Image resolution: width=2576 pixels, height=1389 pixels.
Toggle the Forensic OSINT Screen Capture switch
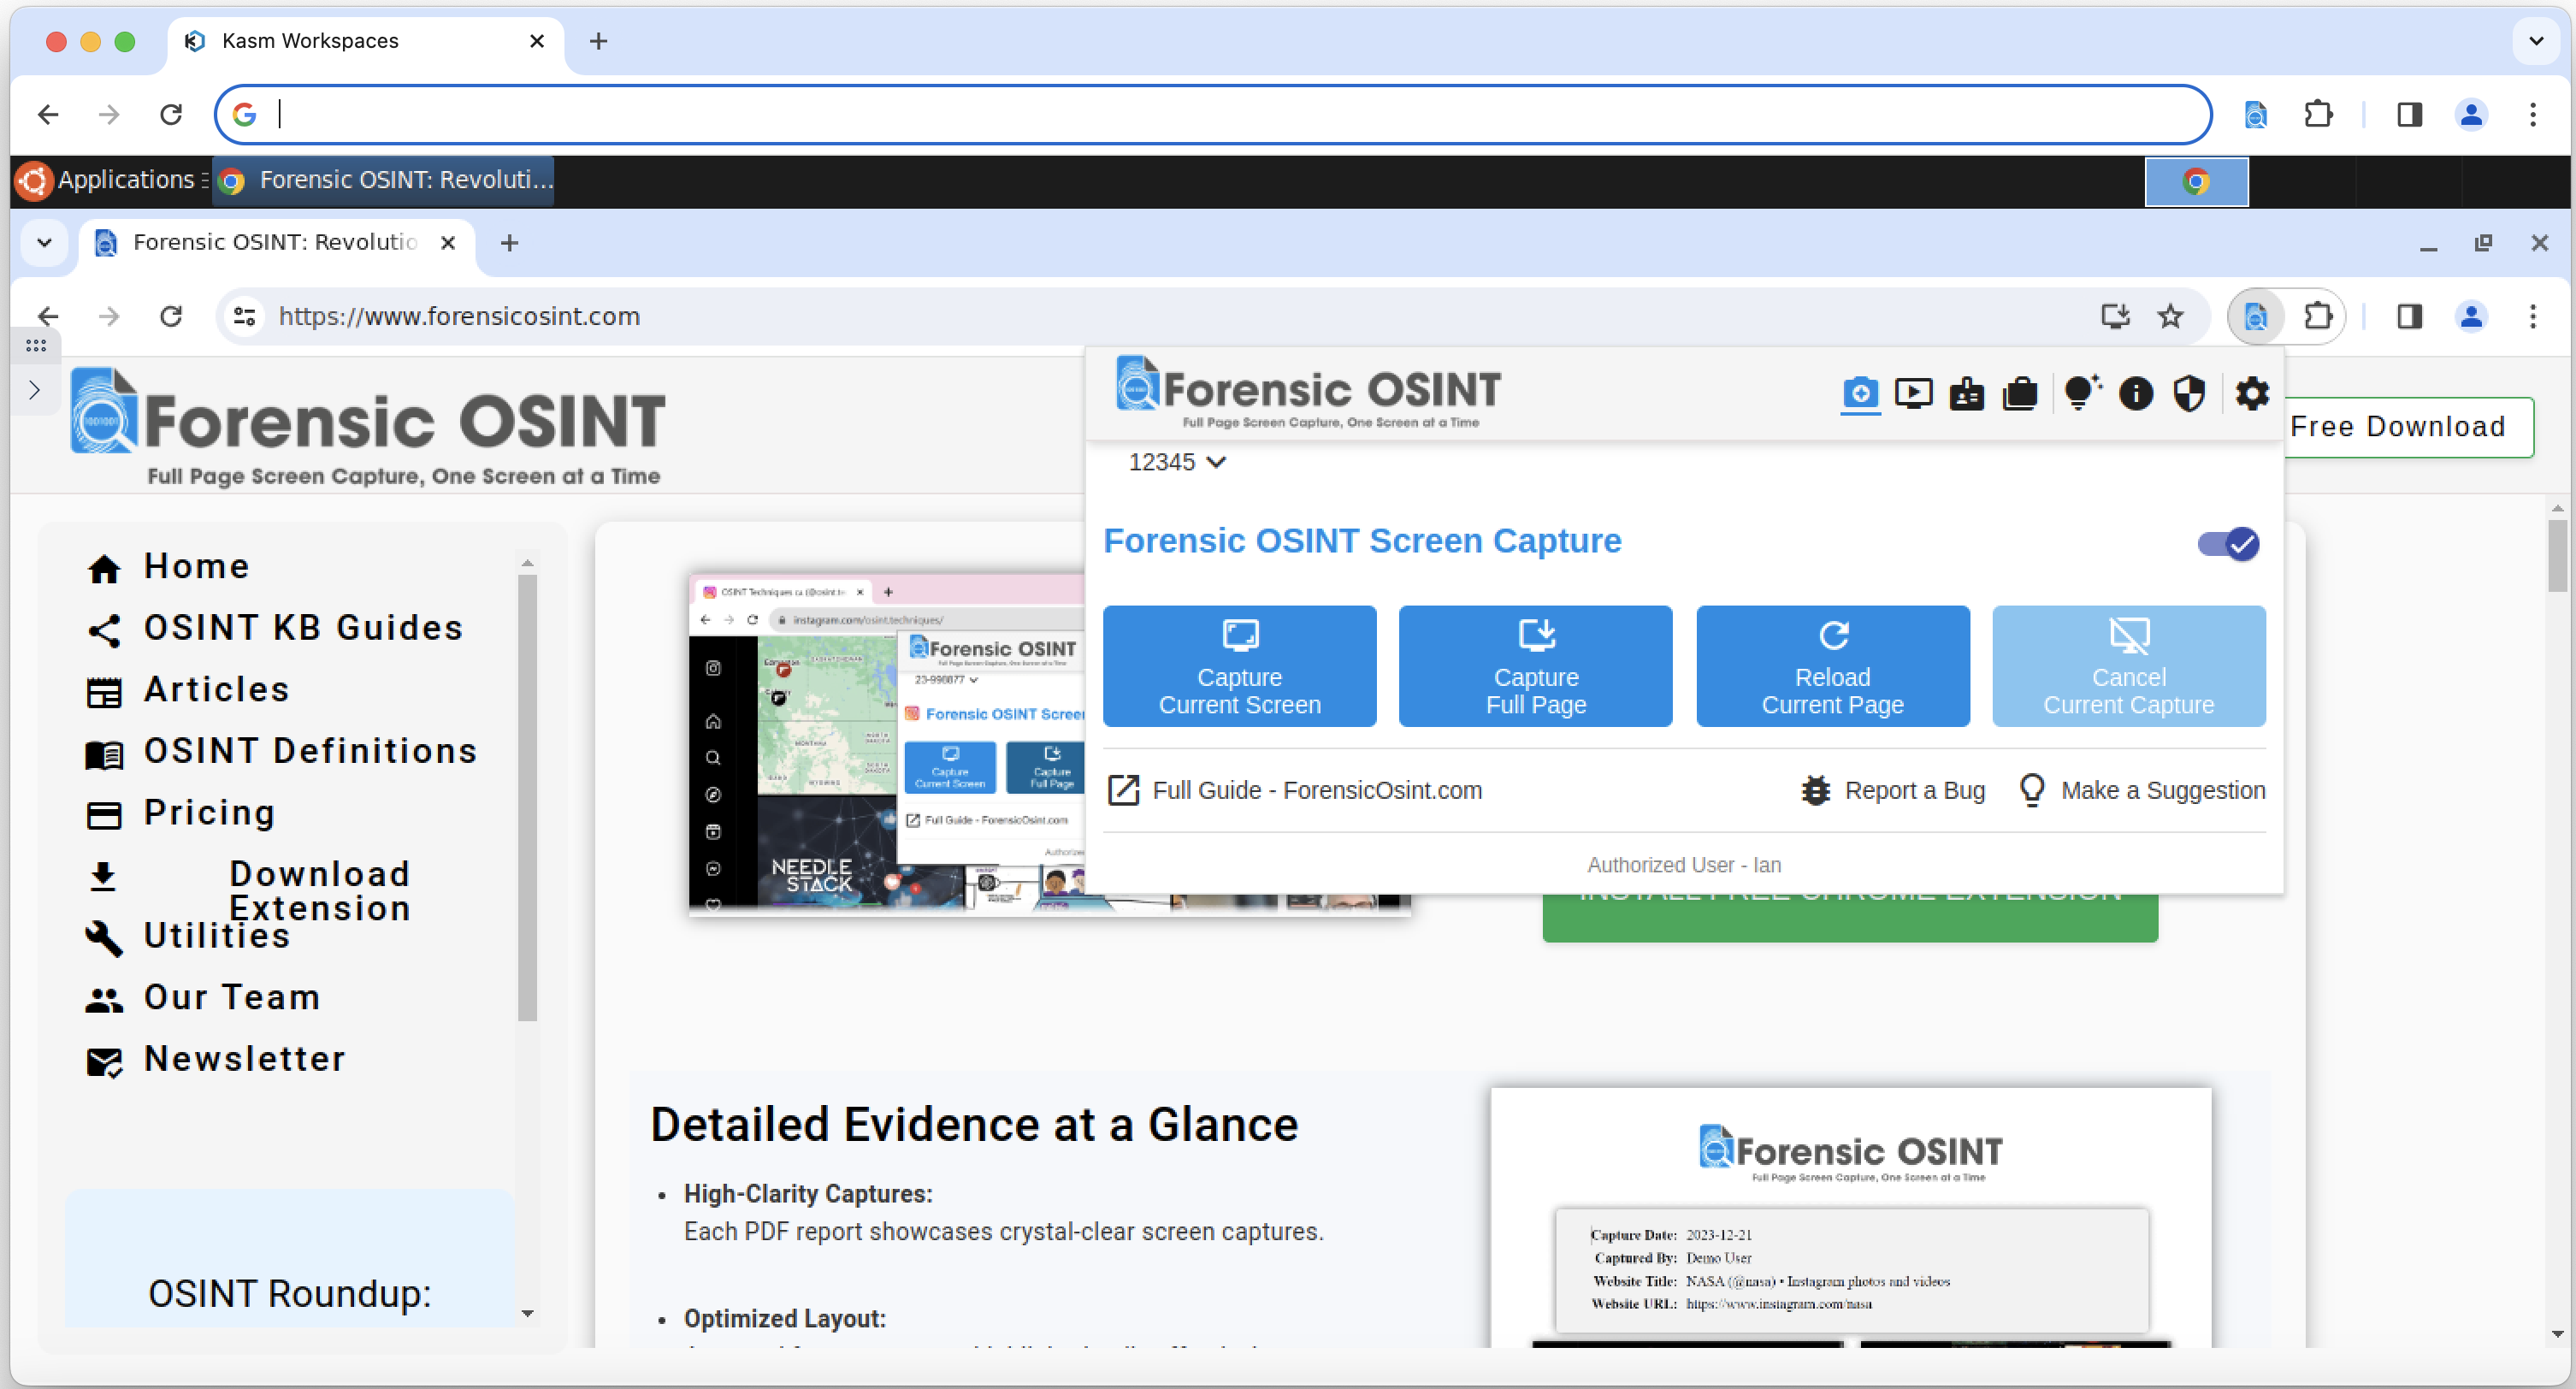pyautogui.click(x=2228, y=544)
